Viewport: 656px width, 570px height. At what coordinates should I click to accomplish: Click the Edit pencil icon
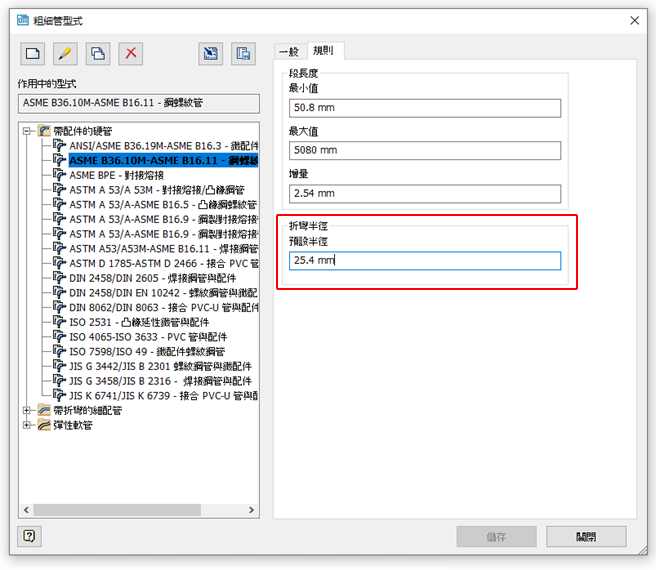65,54
